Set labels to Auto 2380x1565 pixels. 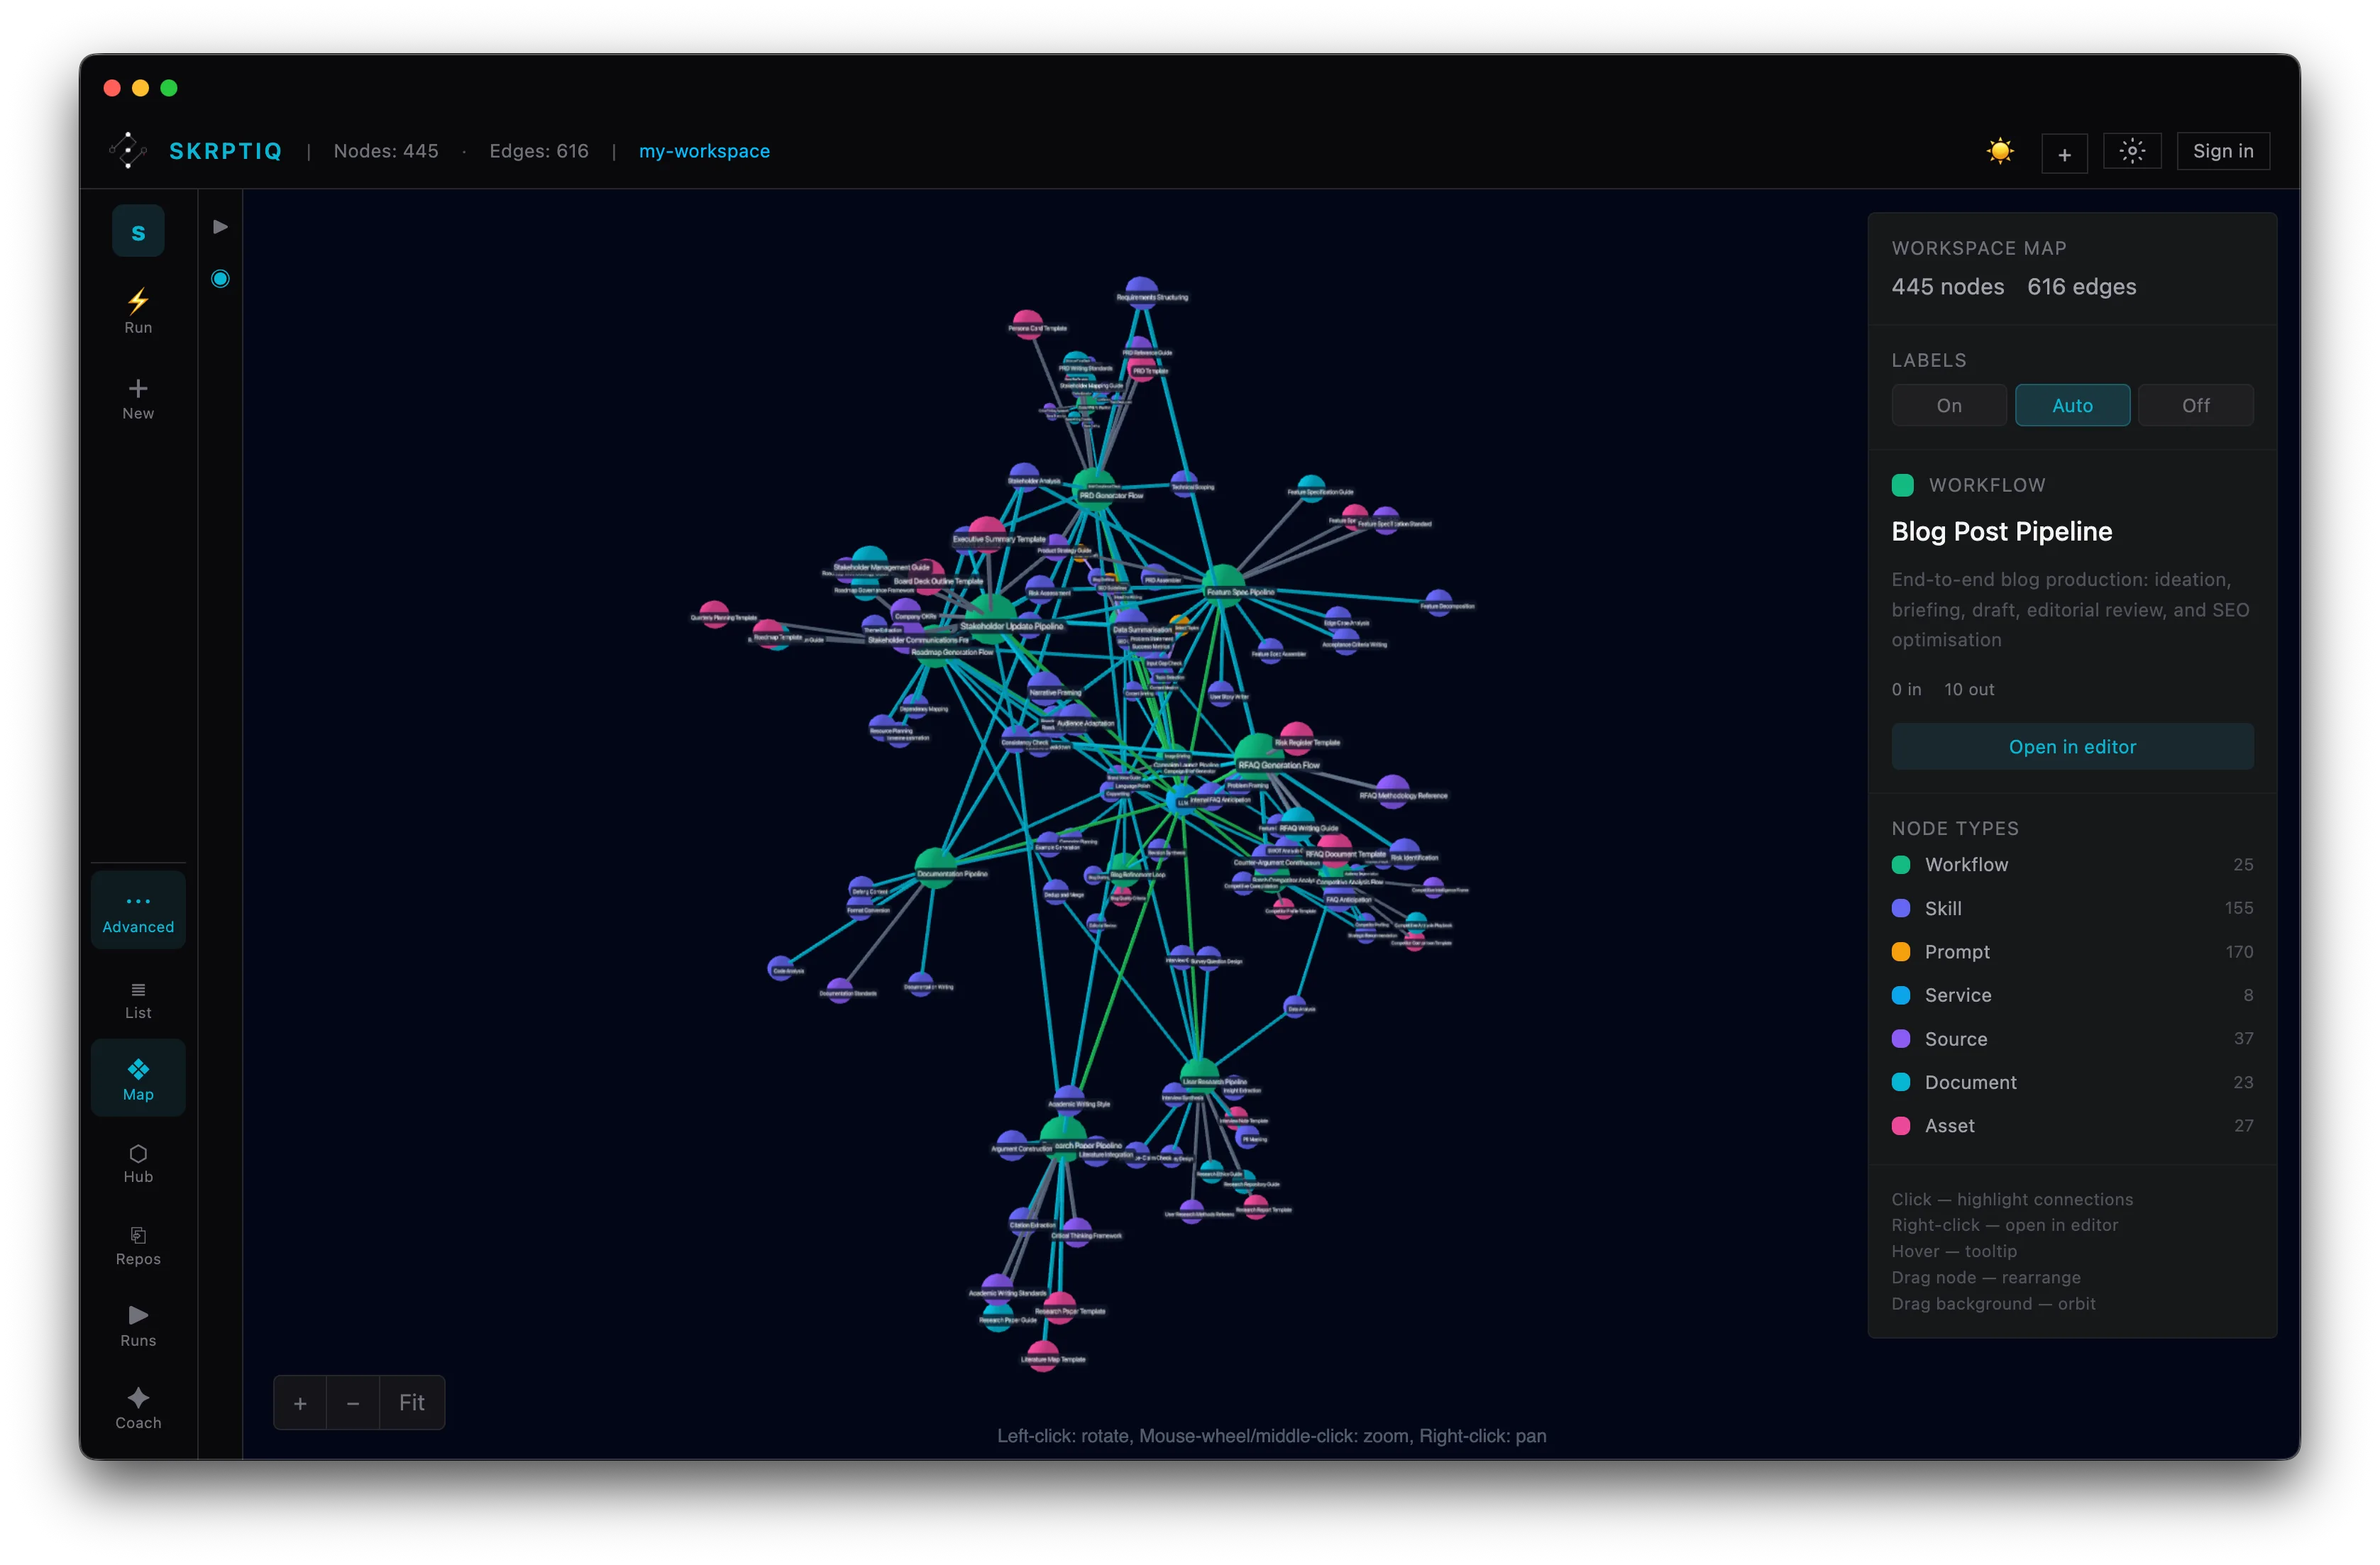(x=2072, y=405)
